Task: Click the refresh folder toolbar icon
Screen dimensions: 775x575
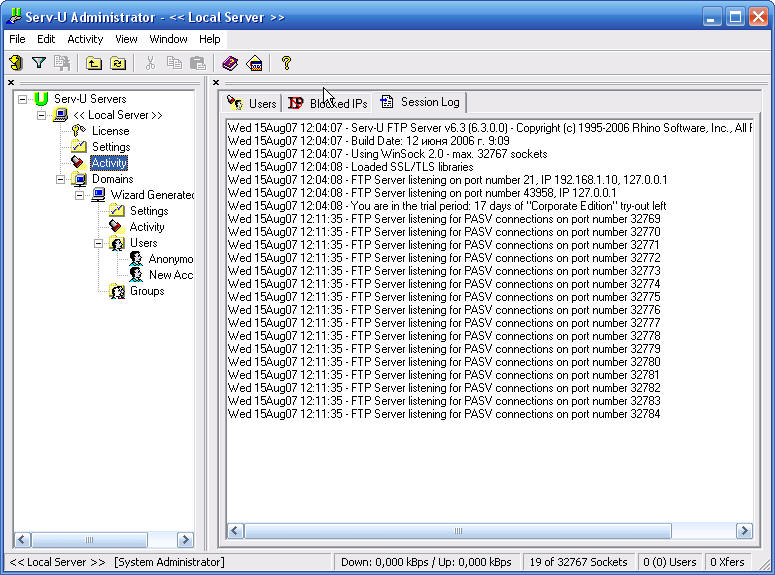Action: click(118, 63)
